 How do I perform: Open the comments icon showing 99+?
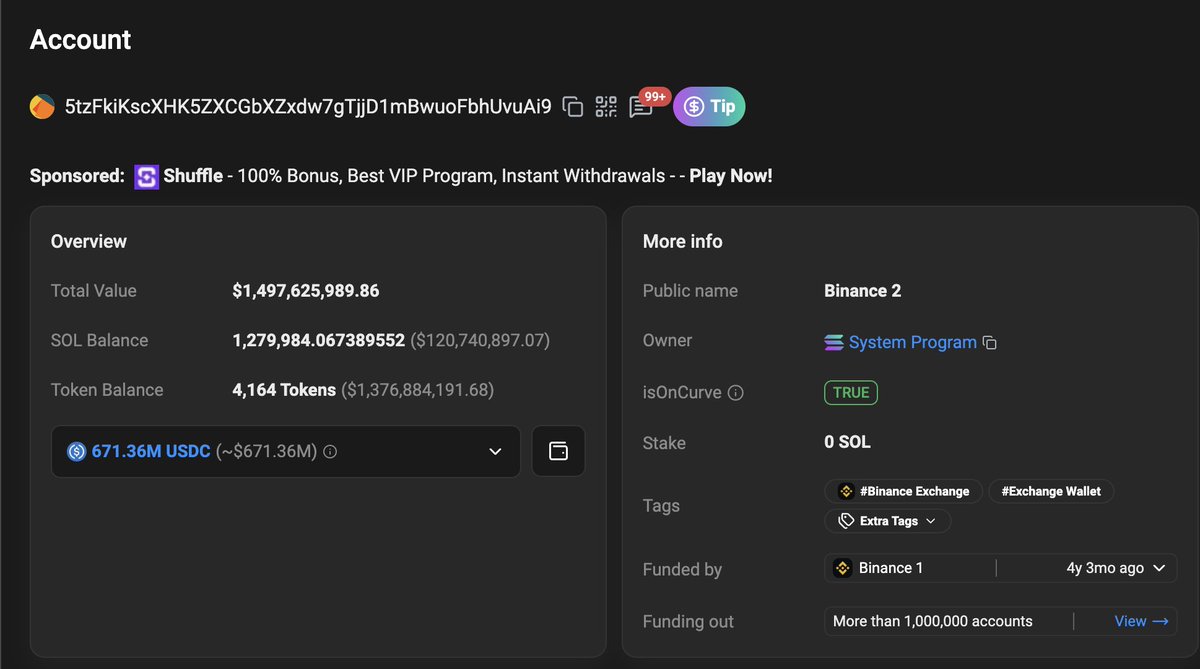pyautogui.click(x=641, y=107)
